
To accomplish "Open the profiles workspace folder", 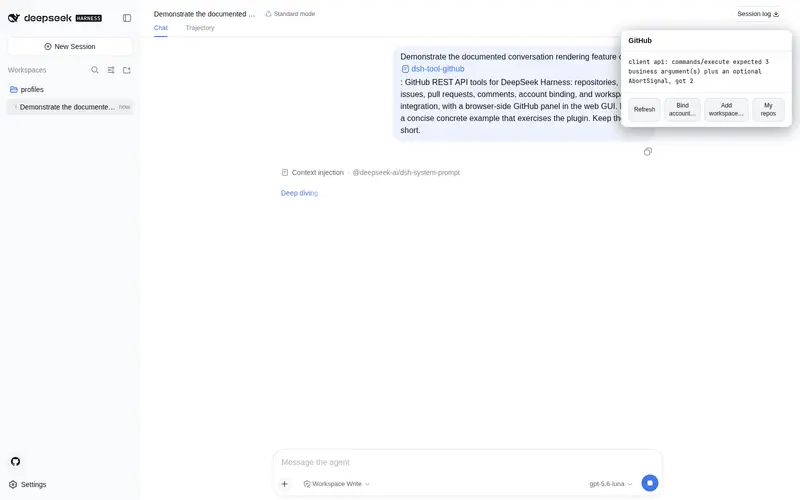I will [x=70, y=89].
